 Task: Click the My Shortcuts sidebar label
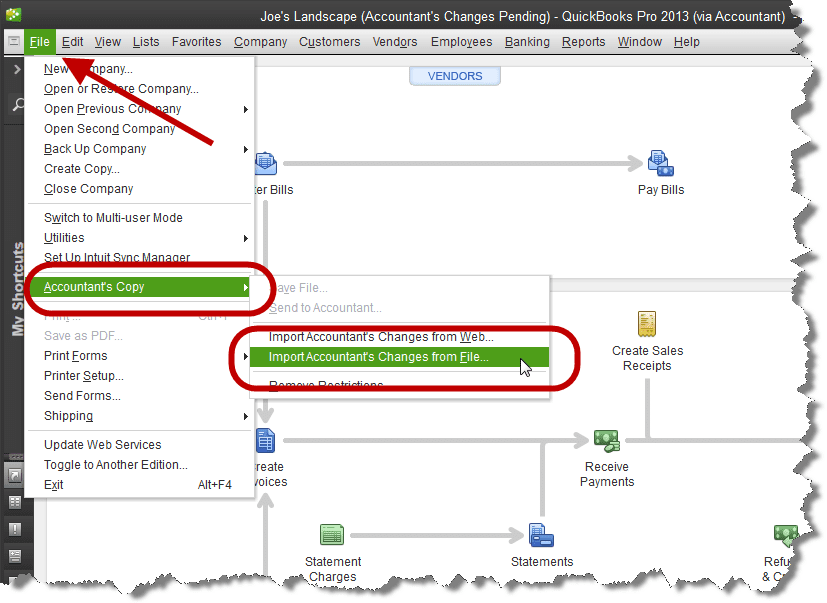pos(18,289)
